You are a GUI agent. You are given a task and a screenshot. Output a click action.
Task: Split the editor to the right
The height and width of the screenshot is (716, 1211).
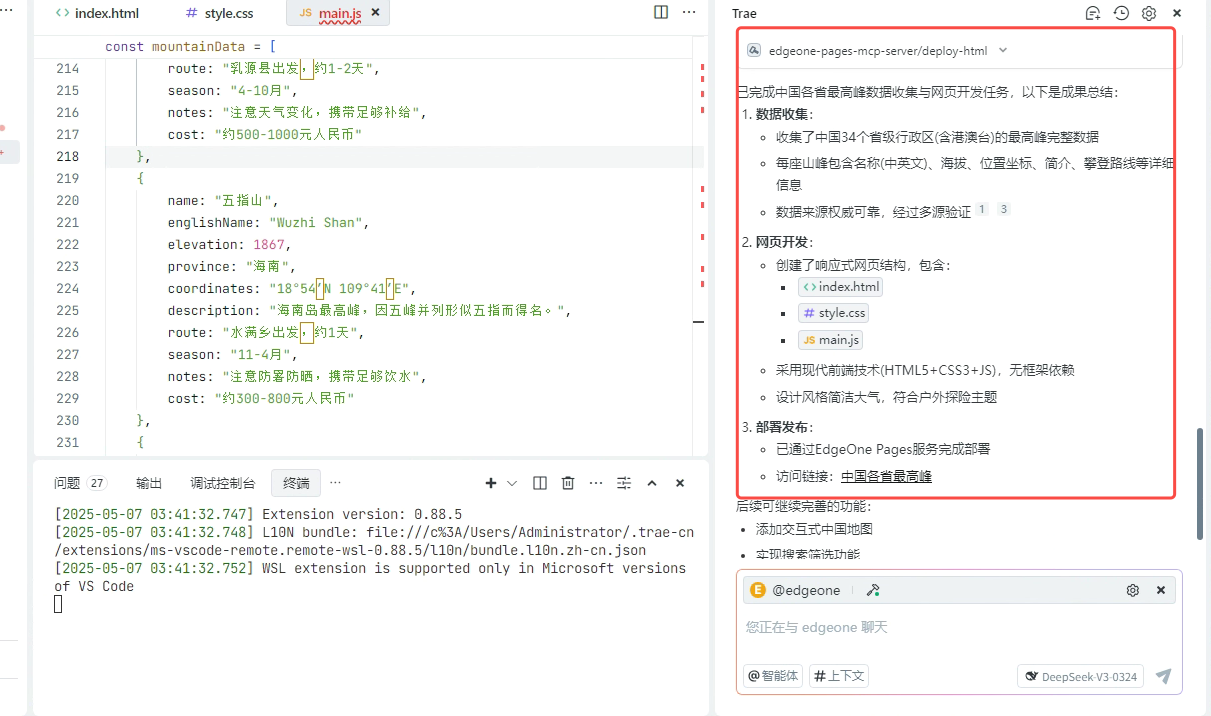661,12
